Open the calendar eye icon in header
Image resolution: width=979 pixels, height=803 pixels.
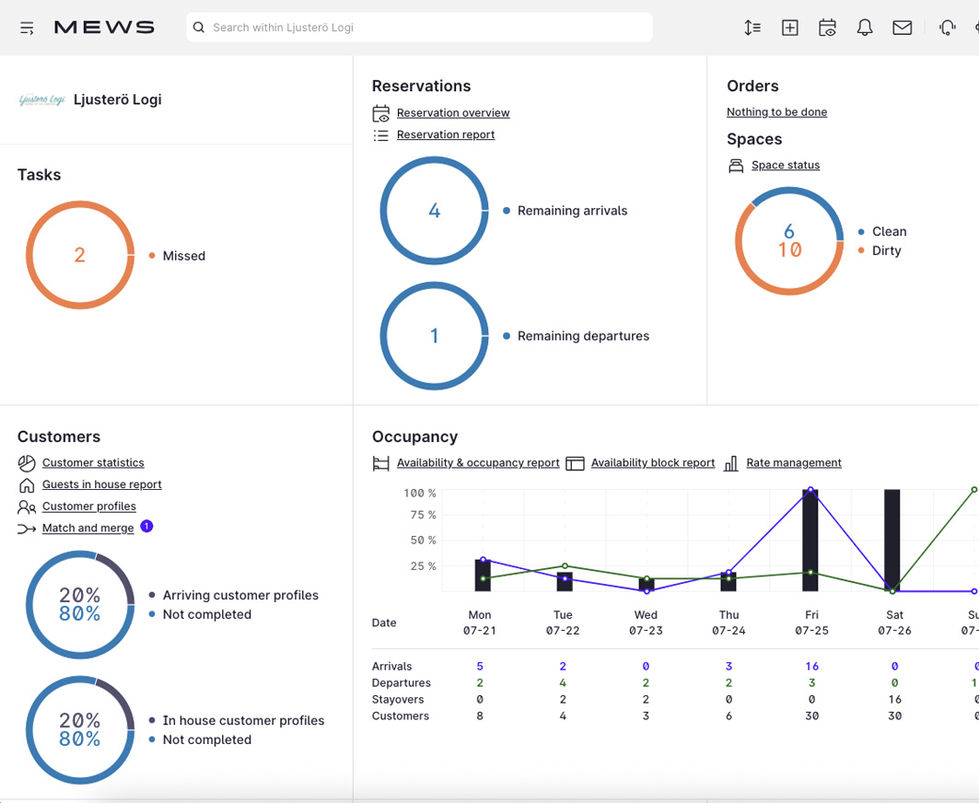pyautogui.click(x=827, y=27)
